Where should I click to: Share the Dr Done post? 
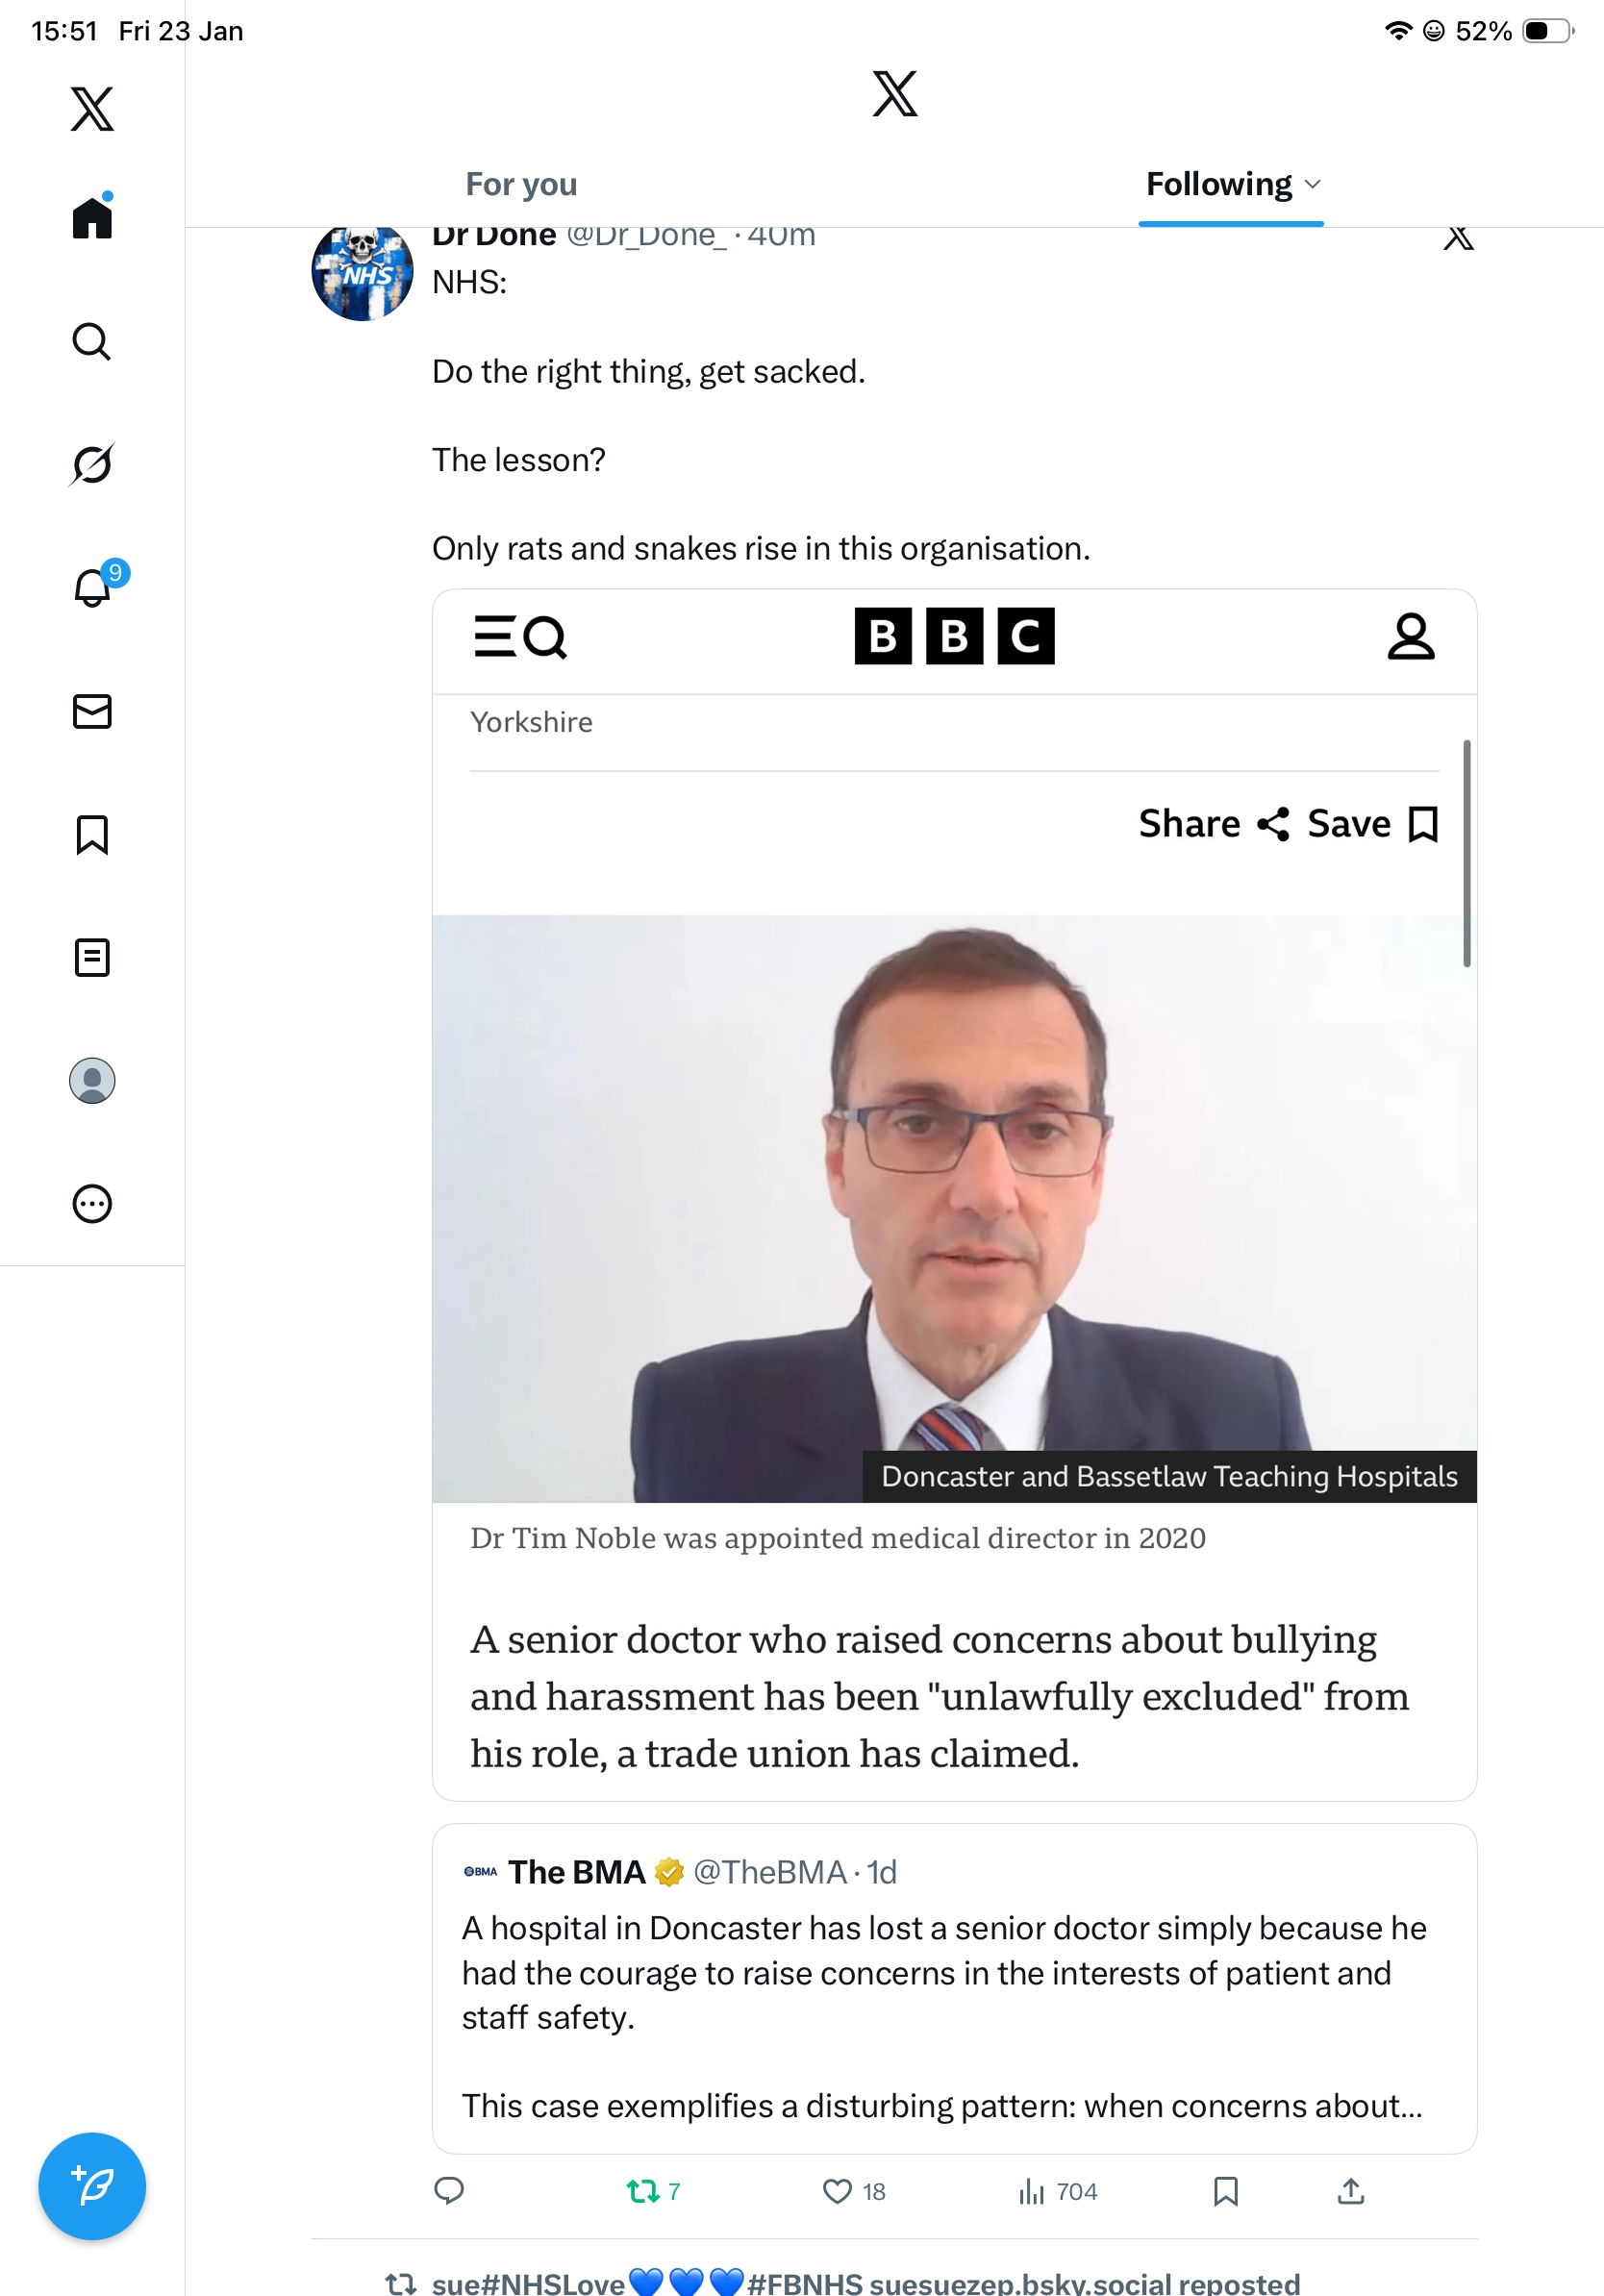pyautogui.click(x=1350, y=2191)
